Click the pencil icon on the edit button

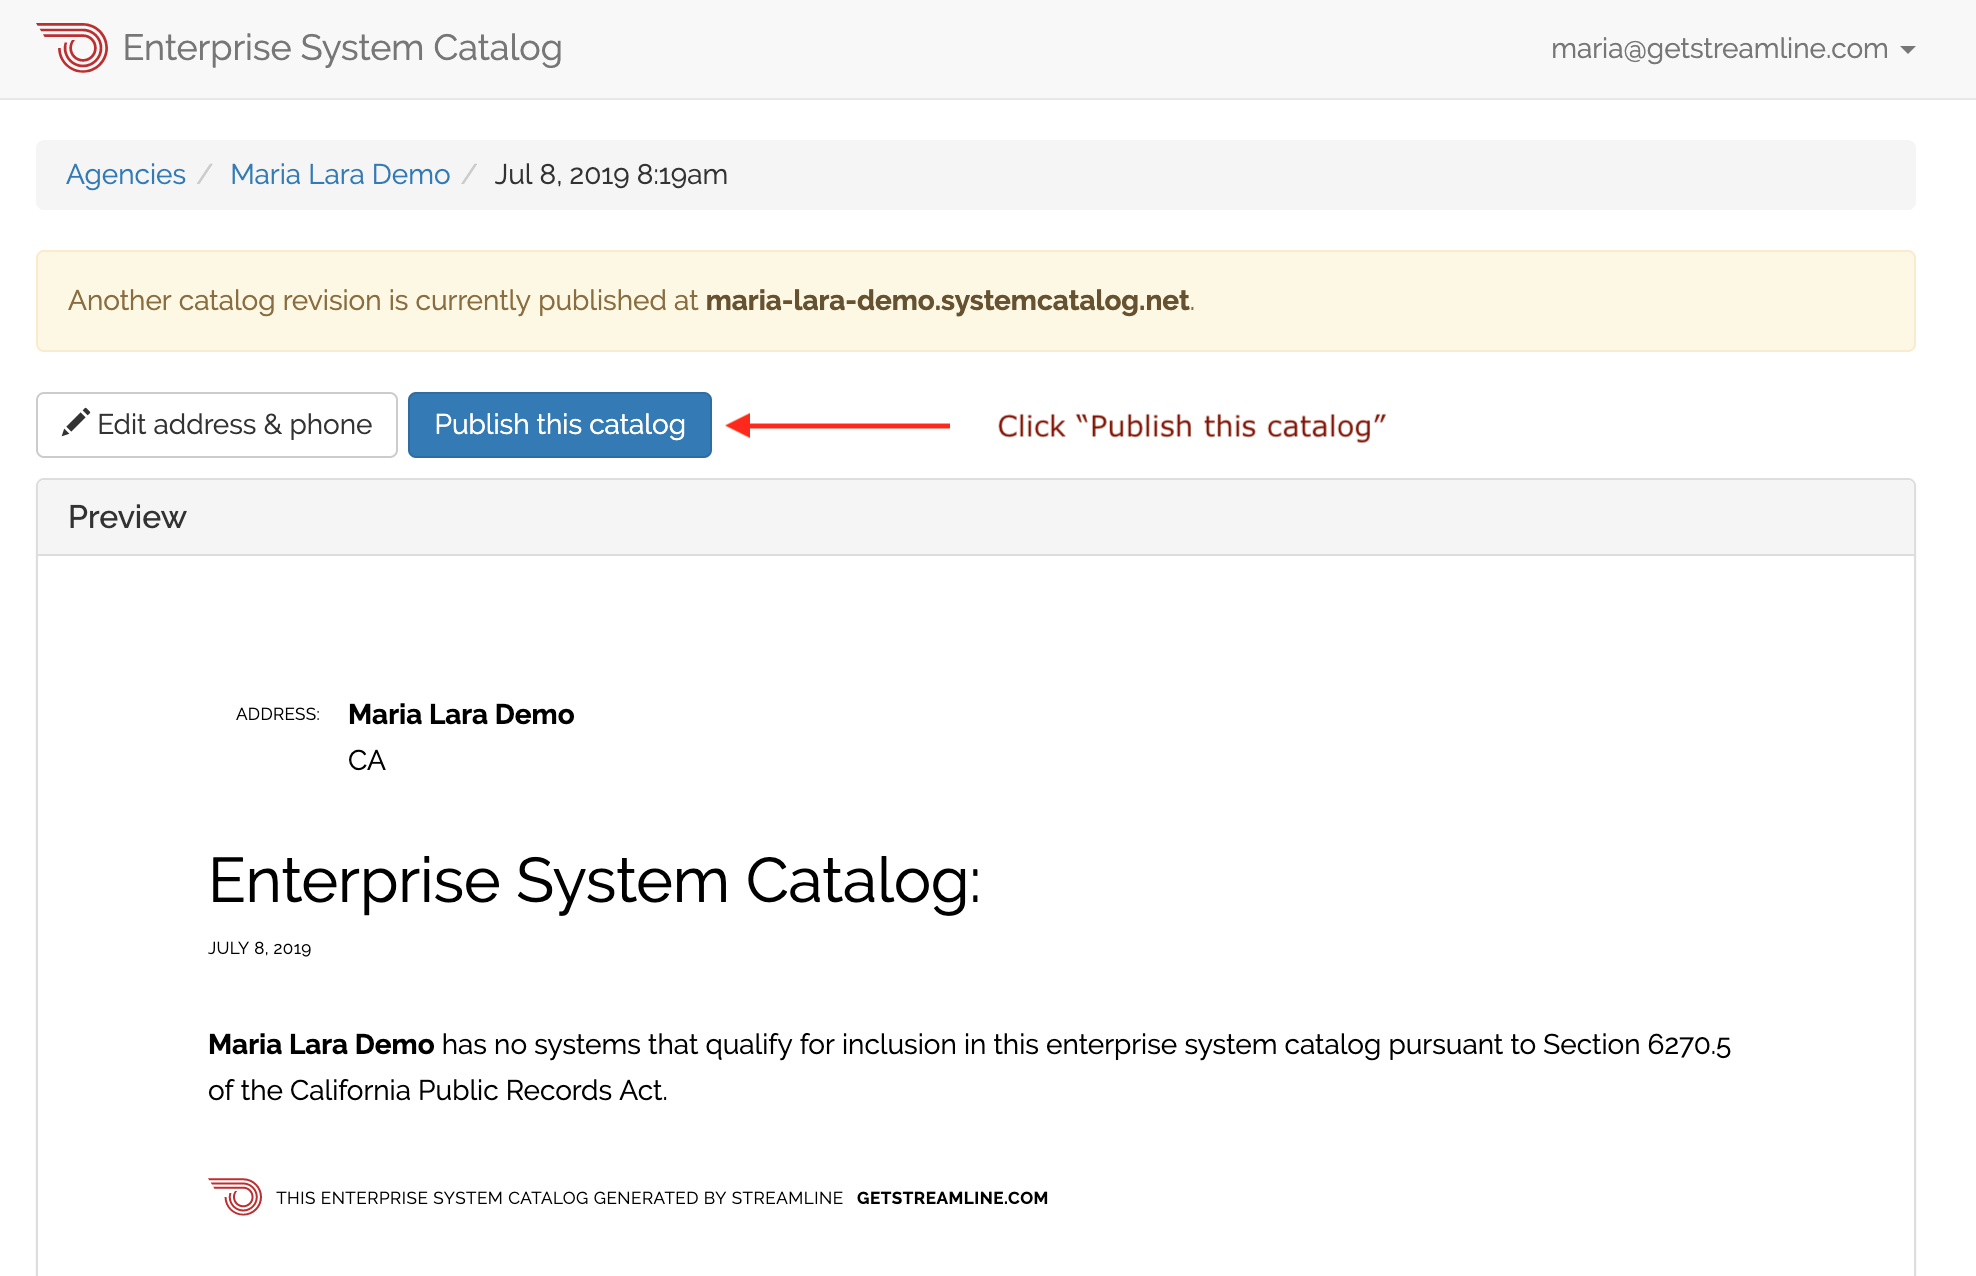tap(78, 423)
